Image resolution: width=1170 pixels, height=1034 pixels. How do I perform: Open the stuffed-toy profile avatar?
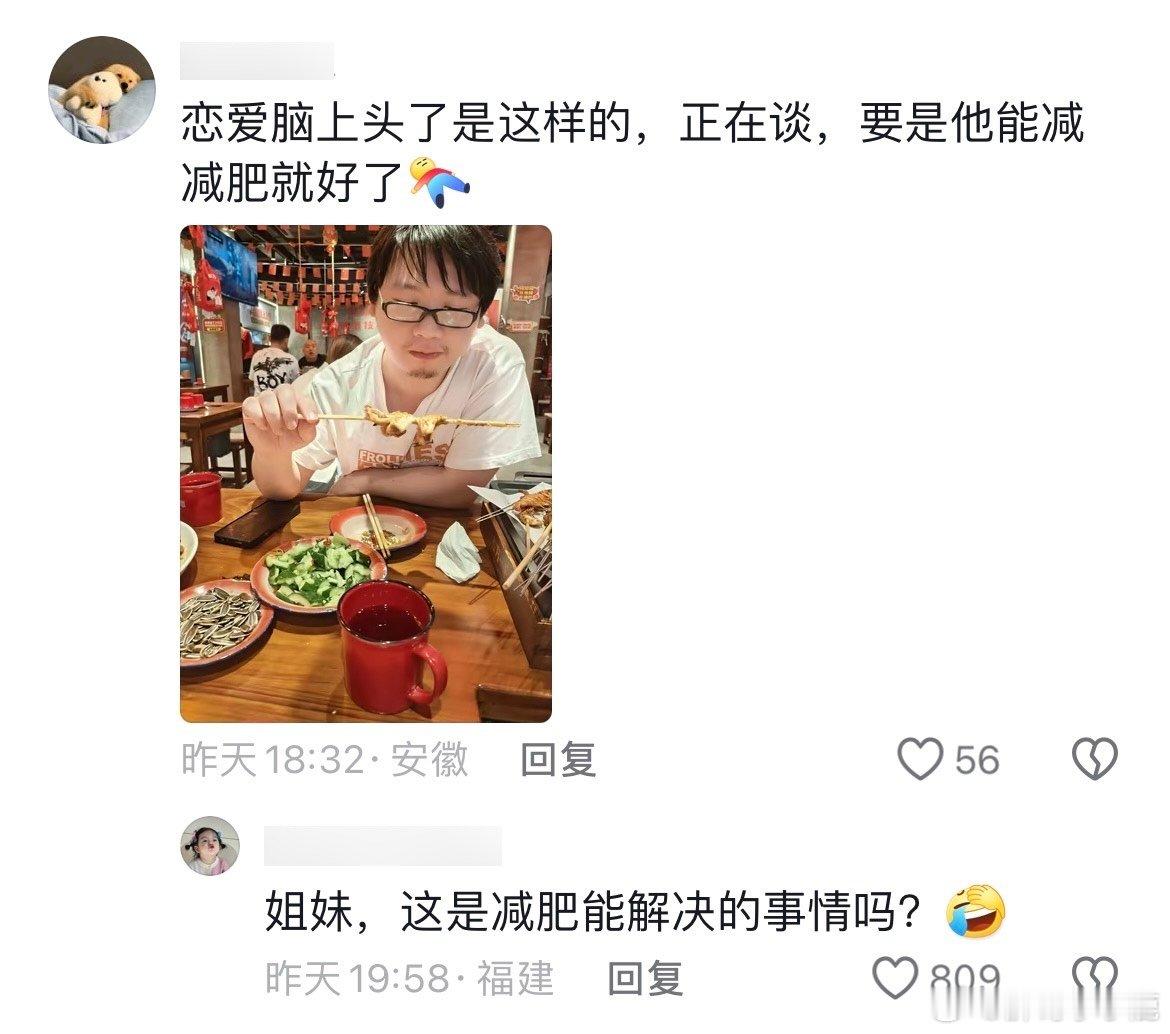(101, 90)
